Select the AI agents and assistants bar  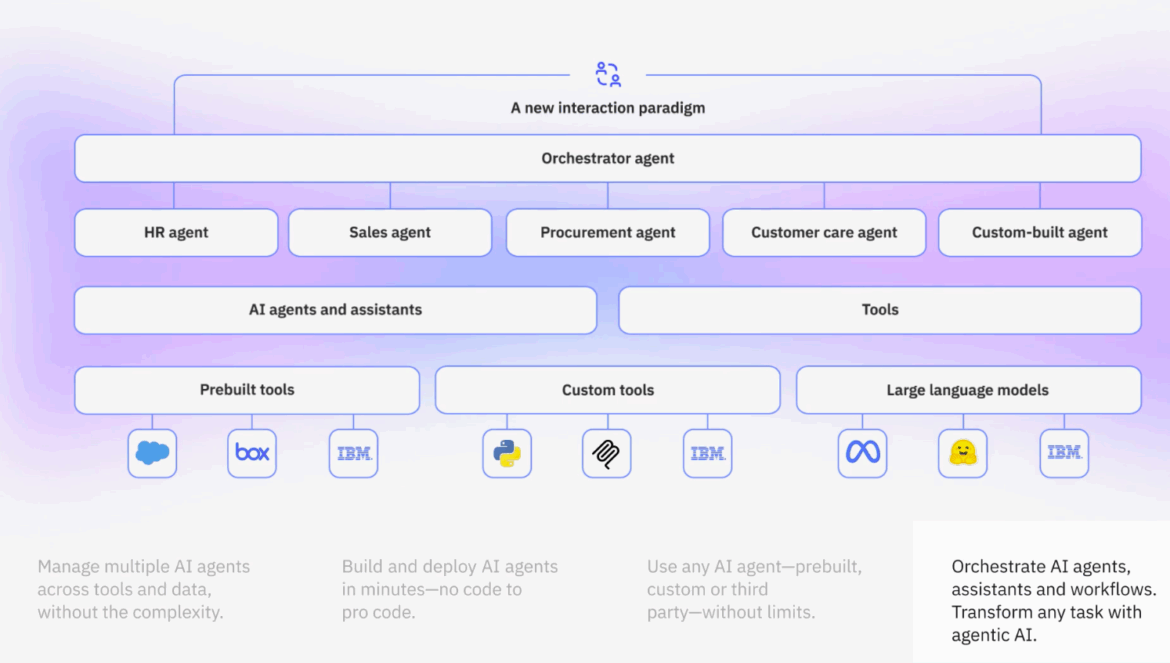[335, 310]
